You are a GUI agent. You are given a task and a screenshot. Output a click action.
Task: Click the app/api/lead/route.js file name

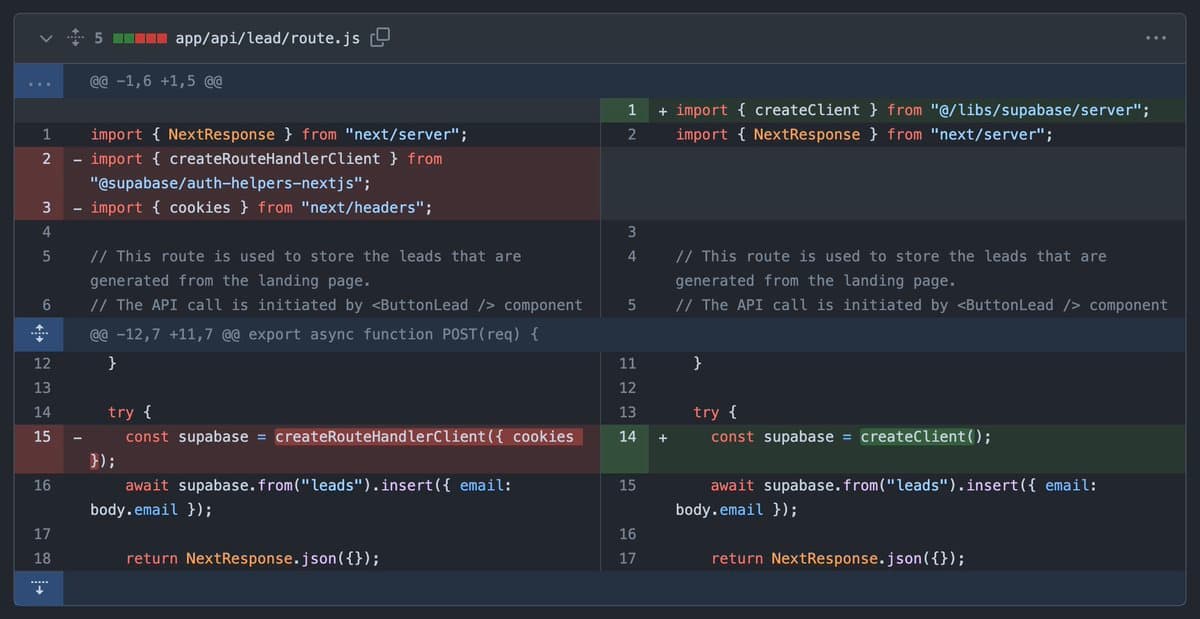click(267, 38)
